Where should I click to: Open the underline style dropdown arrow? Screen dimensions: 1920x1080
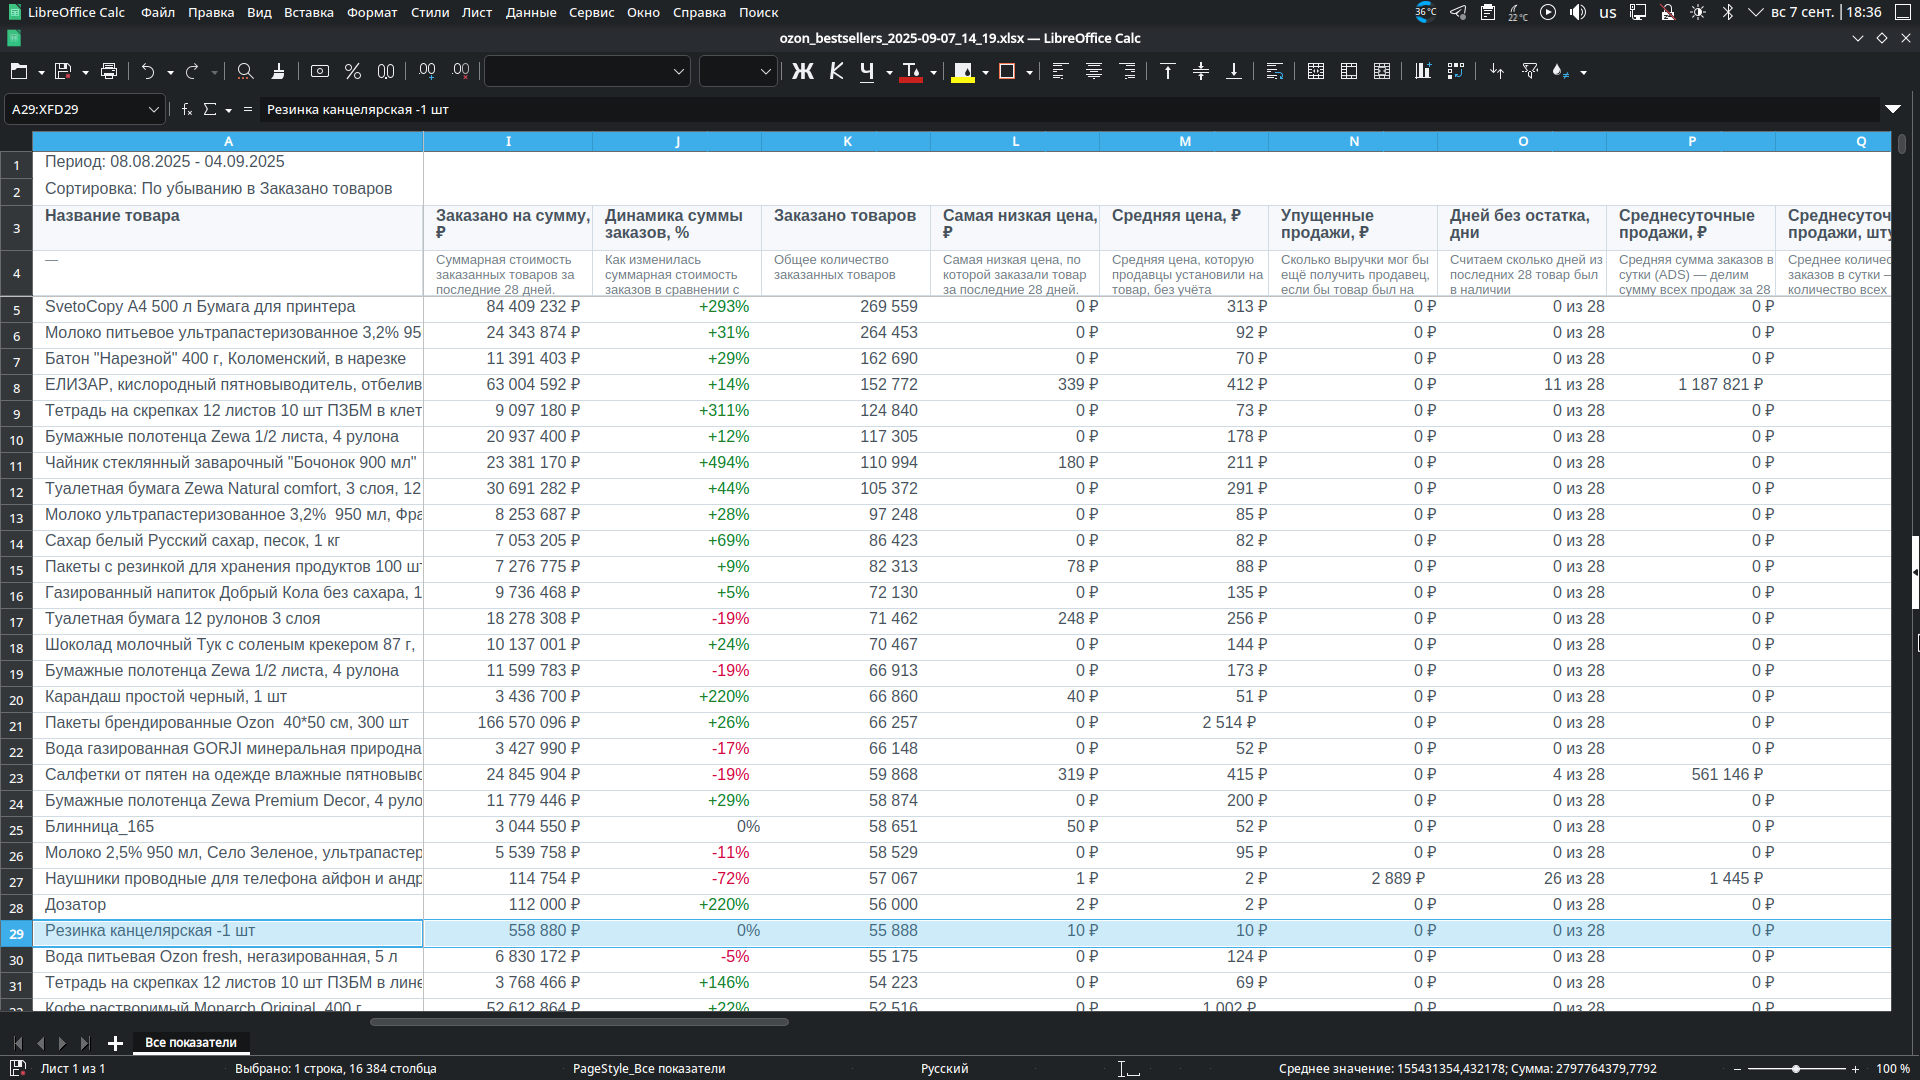point(889,72)
